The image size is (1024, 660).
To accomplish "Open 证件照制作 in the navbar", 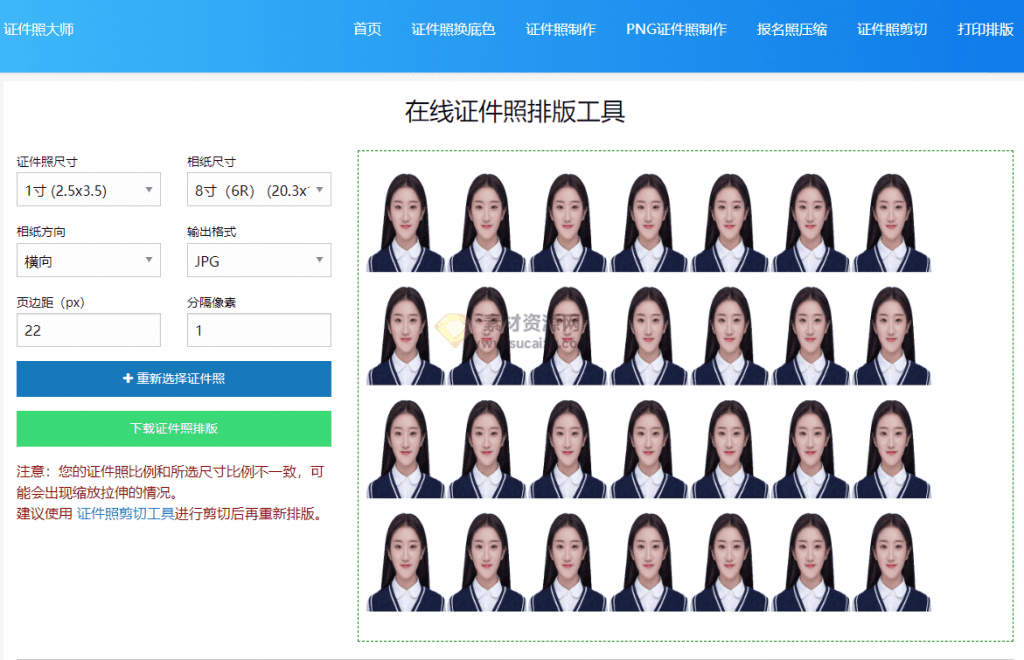I will [560, 29].
